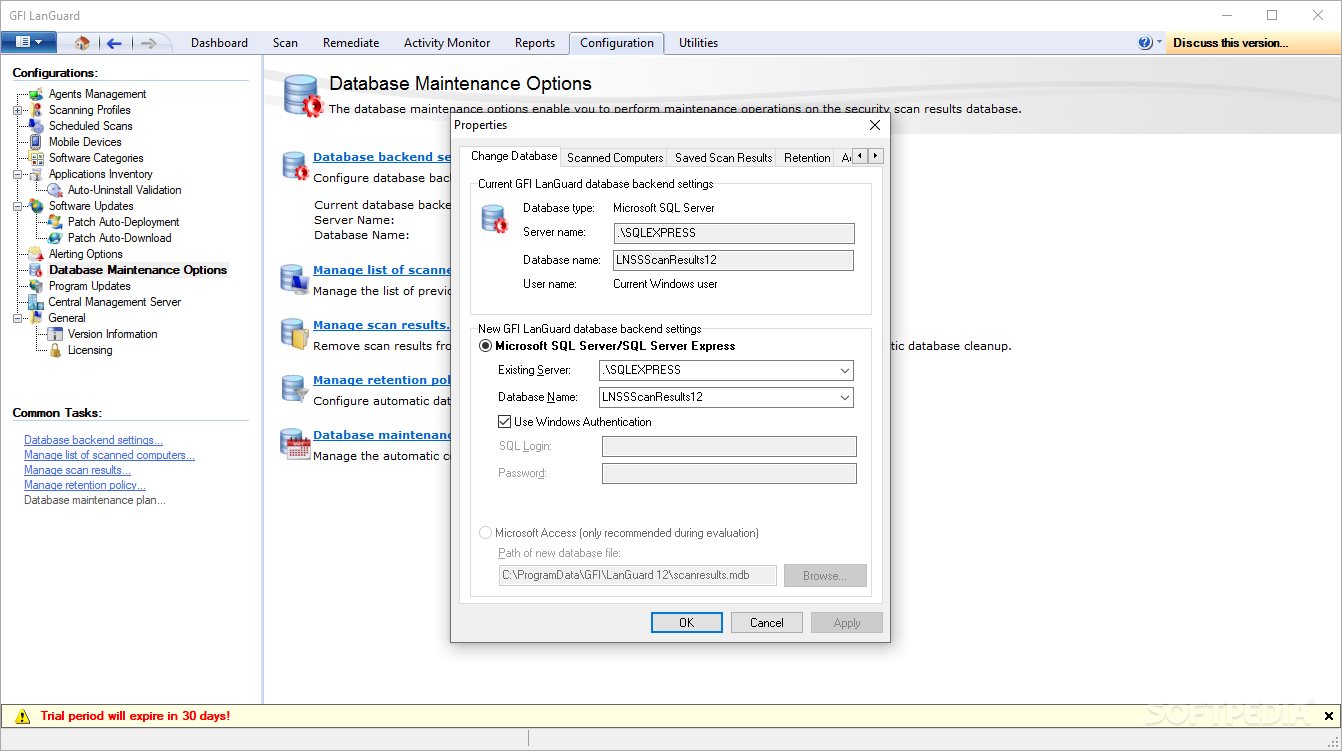Expand the Scanning Profiles tree node
Image resolution: width=1342 pixels, height=751 pixels.
[17, 110]
